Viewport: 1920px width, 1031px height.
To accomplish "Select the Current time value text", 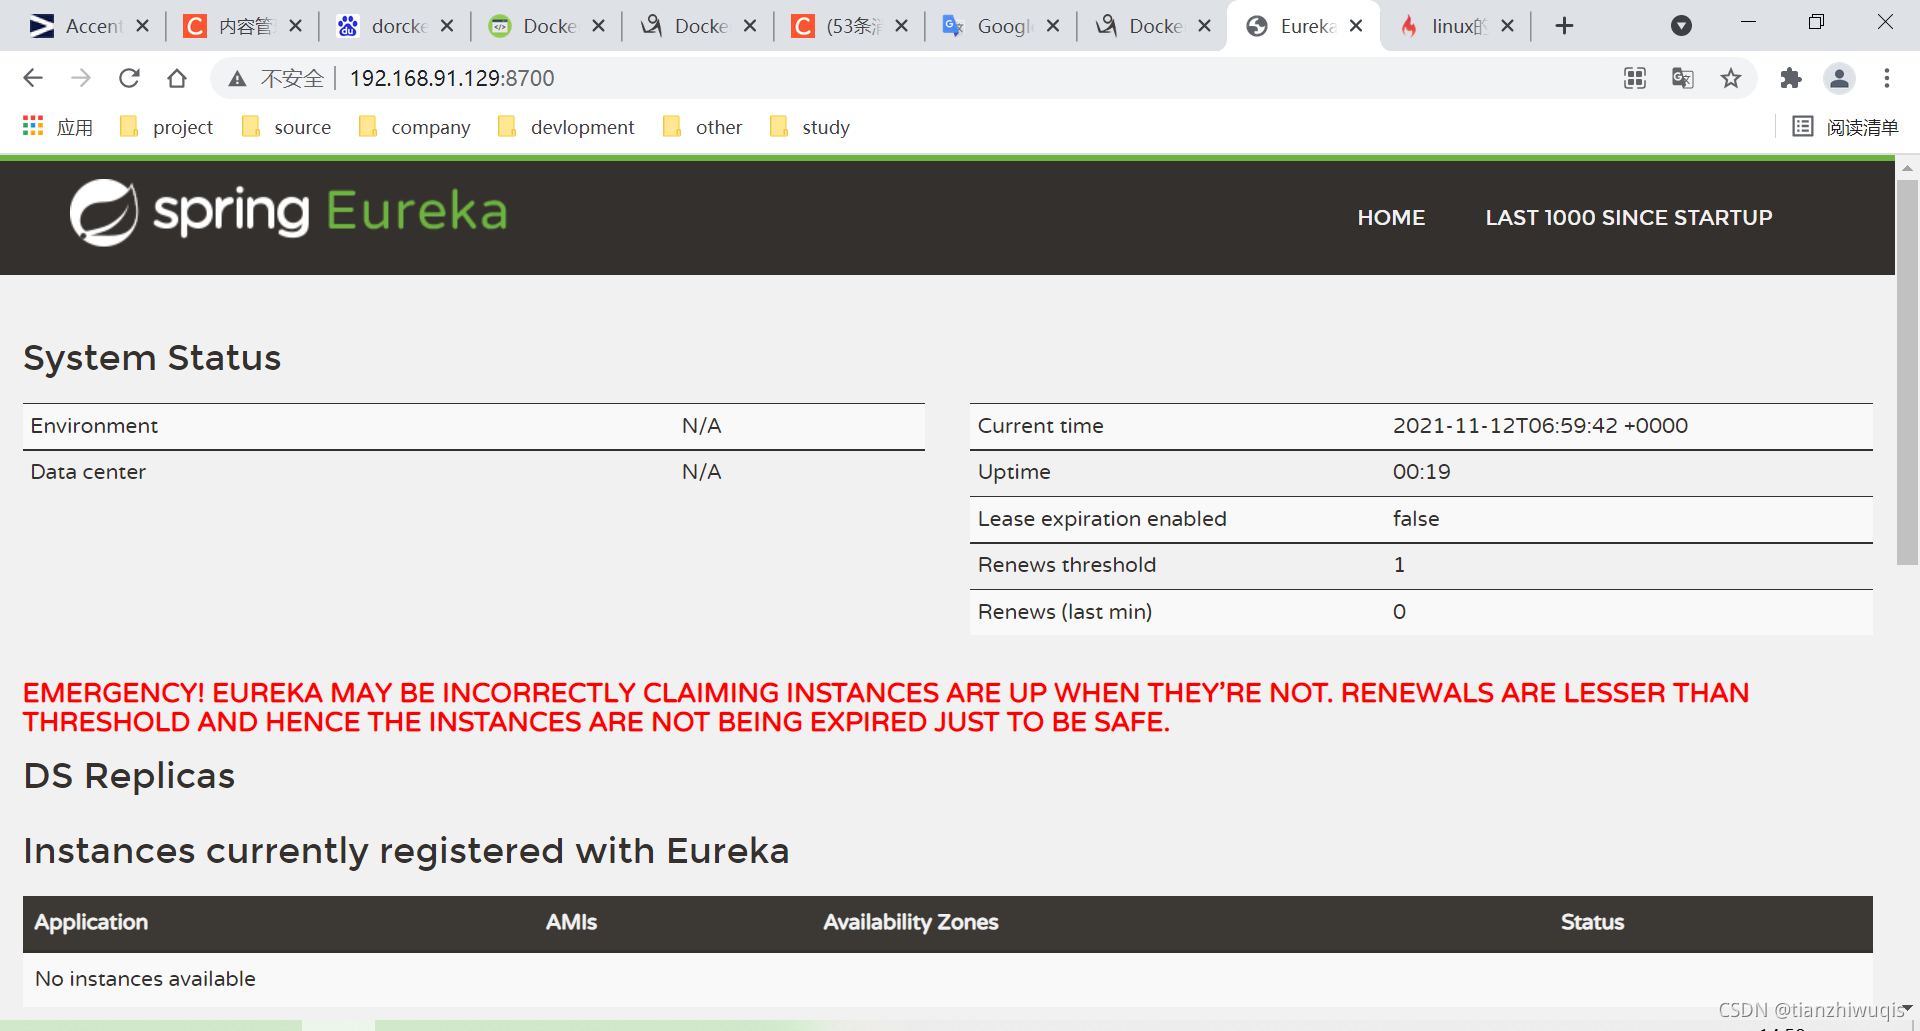I will click(x=1540, y=425).
